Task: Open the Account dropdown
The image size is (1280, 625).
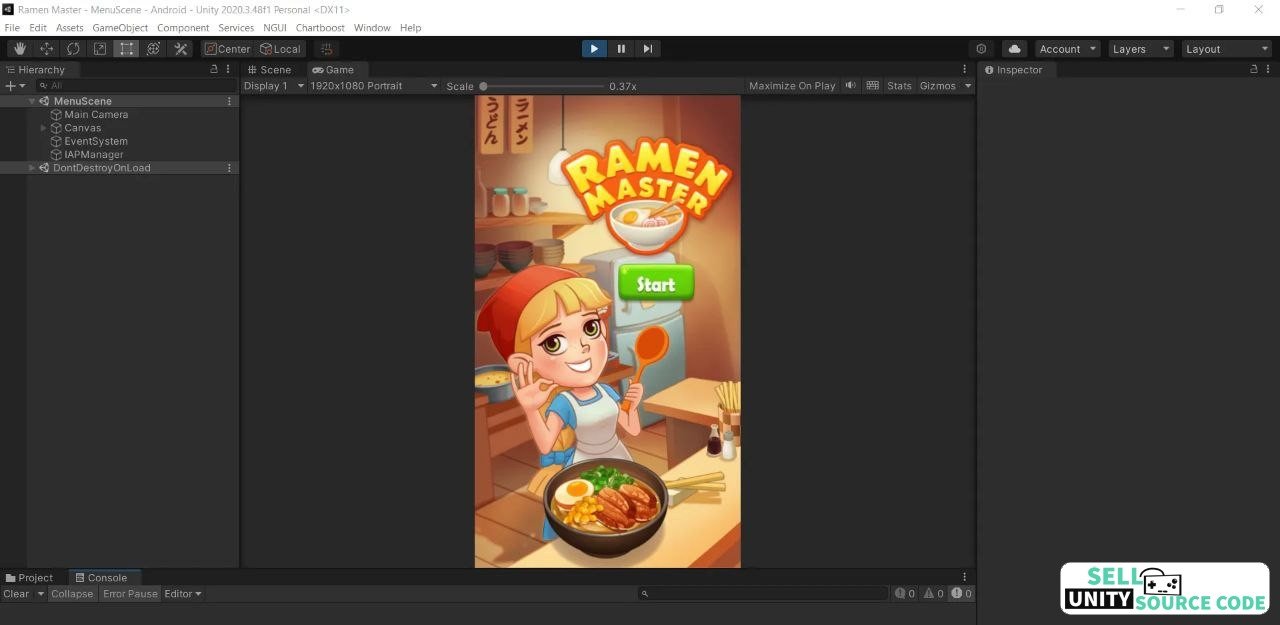Action: click(1067, 49)
